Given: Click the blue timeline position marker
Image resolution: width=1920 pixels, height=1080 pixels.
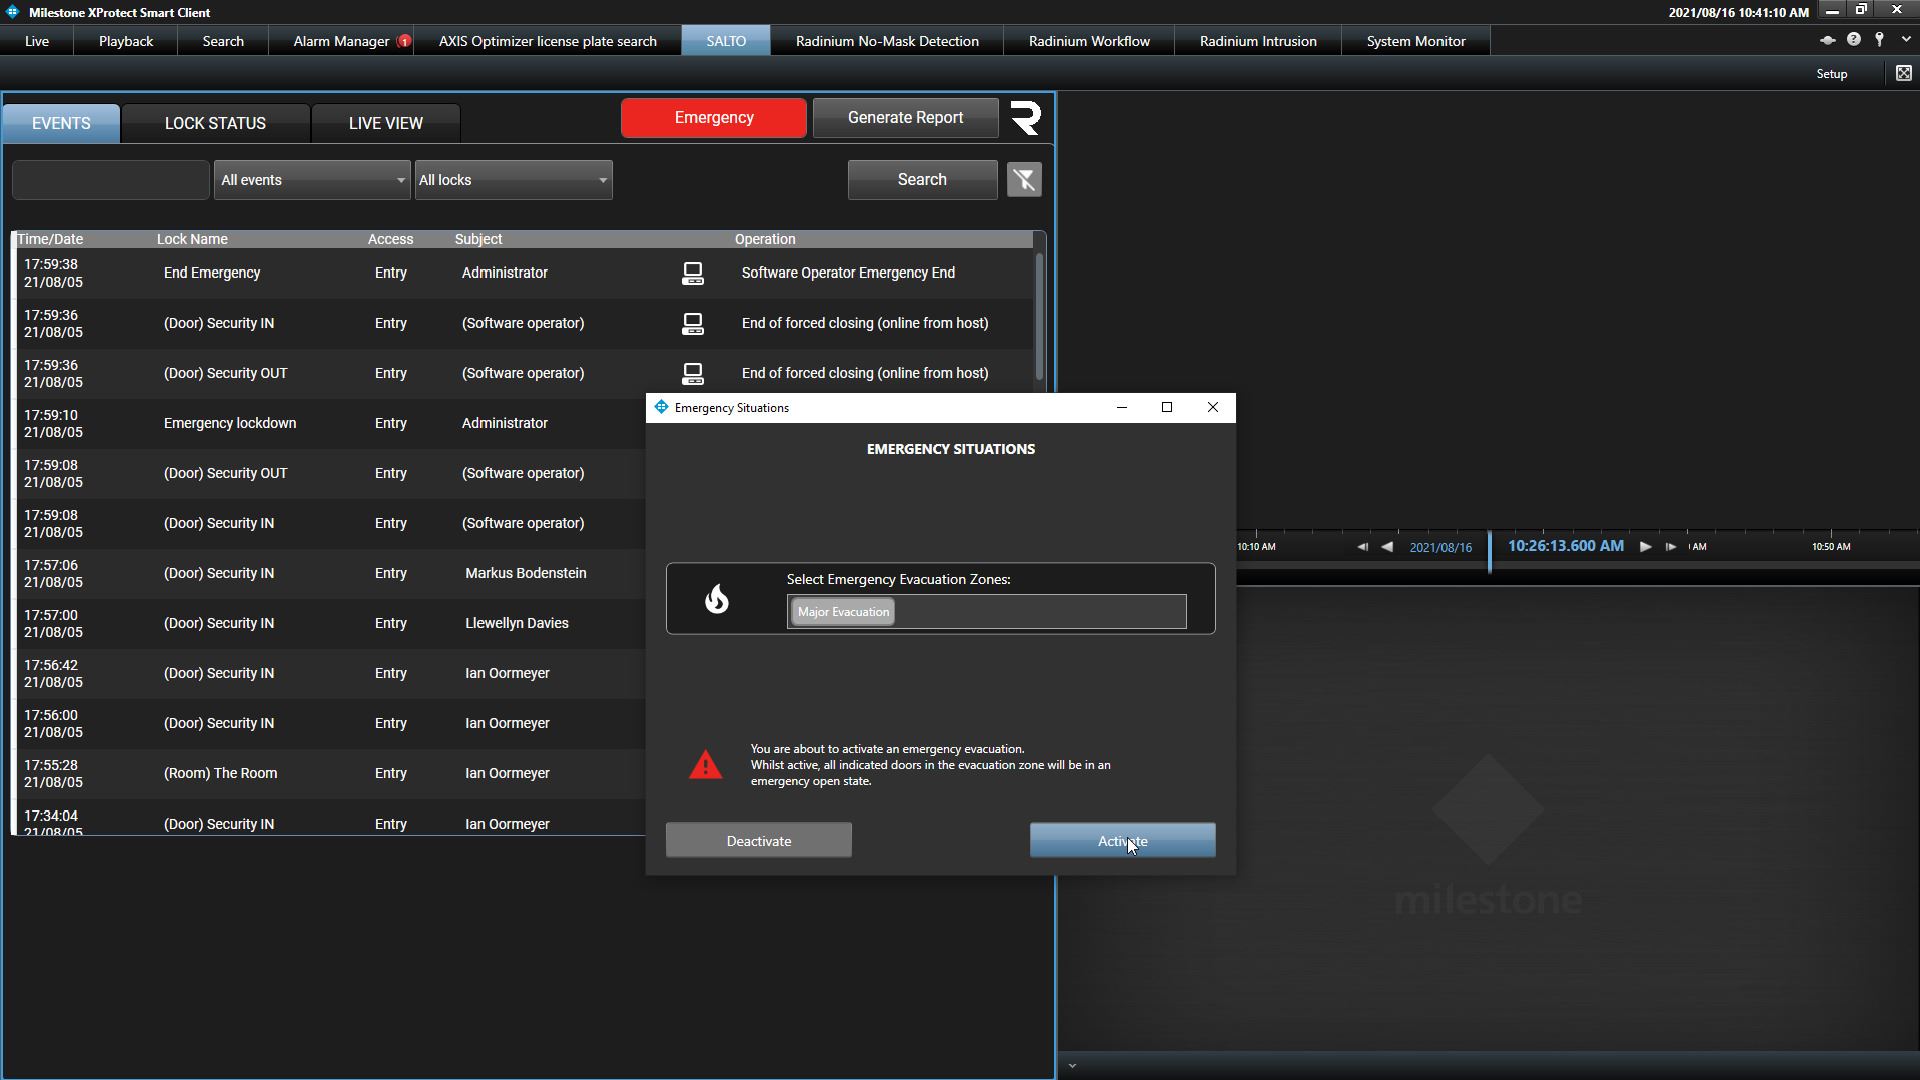Looking at the screenshot, I should (1490, 551).
